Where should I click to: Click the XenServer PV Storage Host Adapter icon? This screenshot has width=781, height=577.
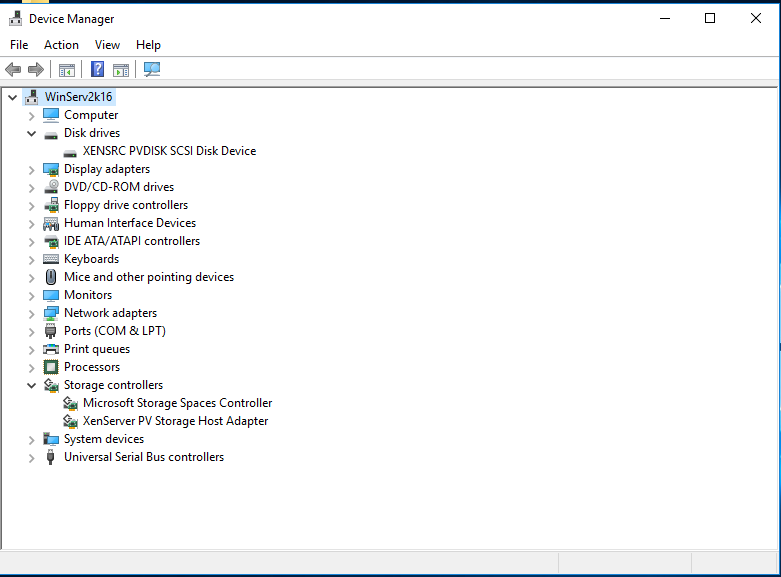[70, 421]
